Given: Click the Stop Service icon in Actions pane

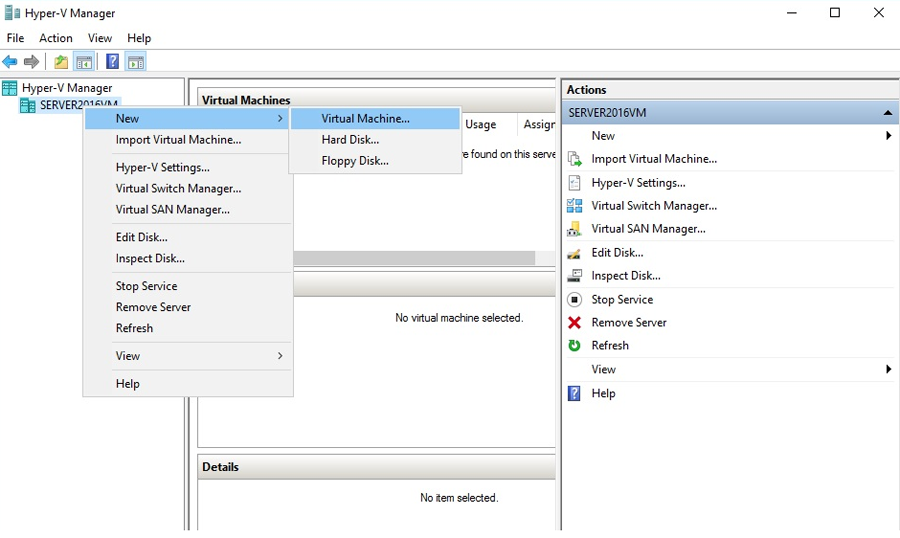Looking at the screenshot, I should pyautogui.click(x=575, y=299).
